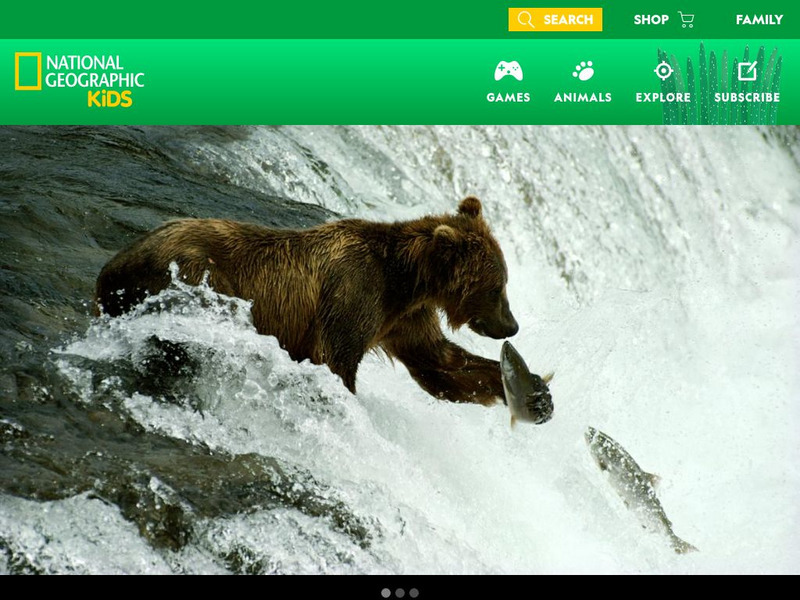This screenshot has width=800, height=600.
Task: Open the Explore menu label
Action: (663, 97)
